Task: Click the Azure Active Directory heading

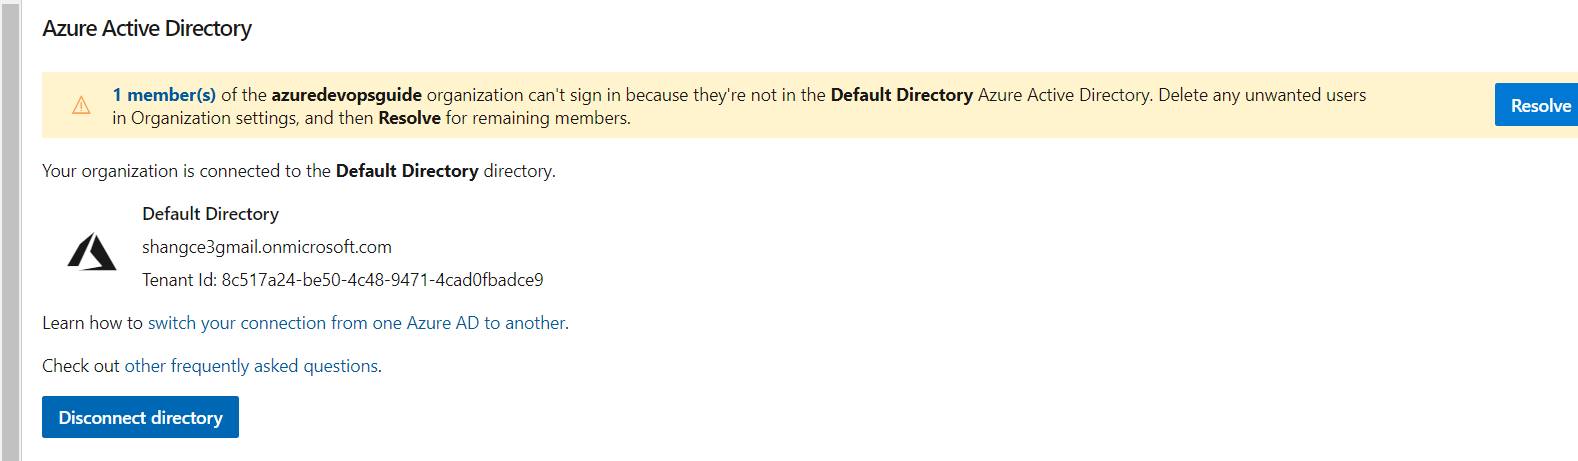Action: coord(147,29)
